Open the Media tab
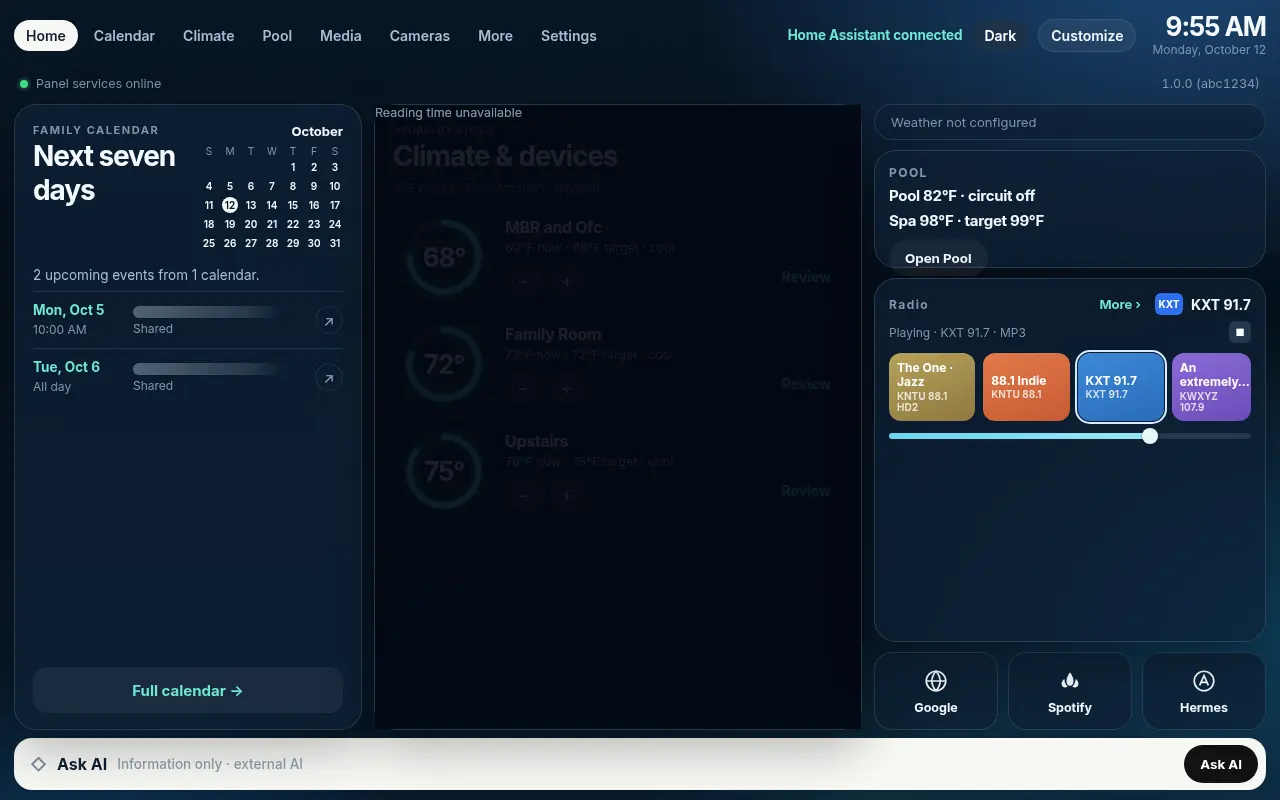Viewport: 1280px width, 800px height. [341, 35]
